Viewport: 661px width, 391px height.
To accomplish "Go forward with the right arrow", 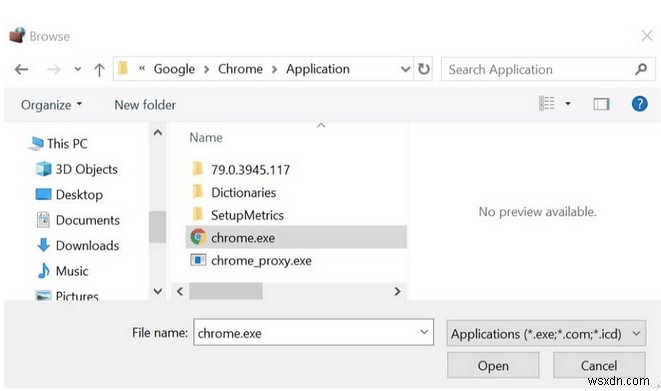I will click(53, 69).
